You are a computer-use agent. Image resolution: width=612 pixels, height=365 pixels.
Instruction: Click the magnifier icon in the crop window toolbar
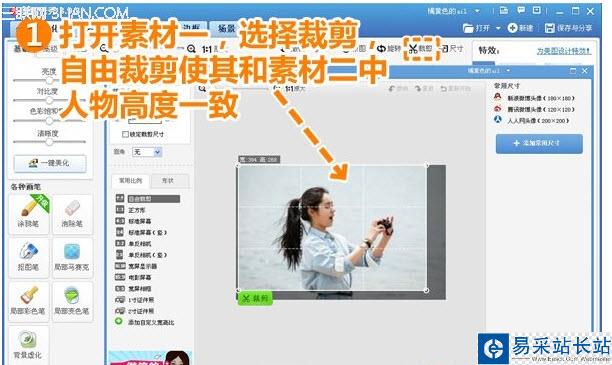[202, 89]
